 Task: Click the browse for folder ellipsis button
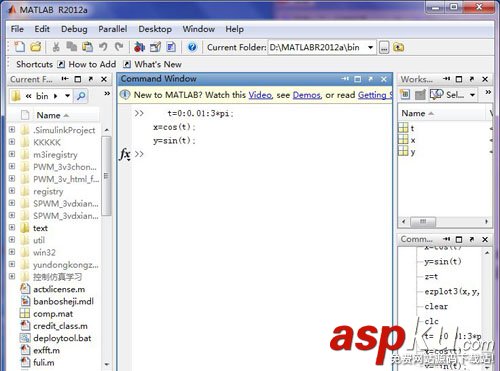pyautogui.click(x=384, y=47)
